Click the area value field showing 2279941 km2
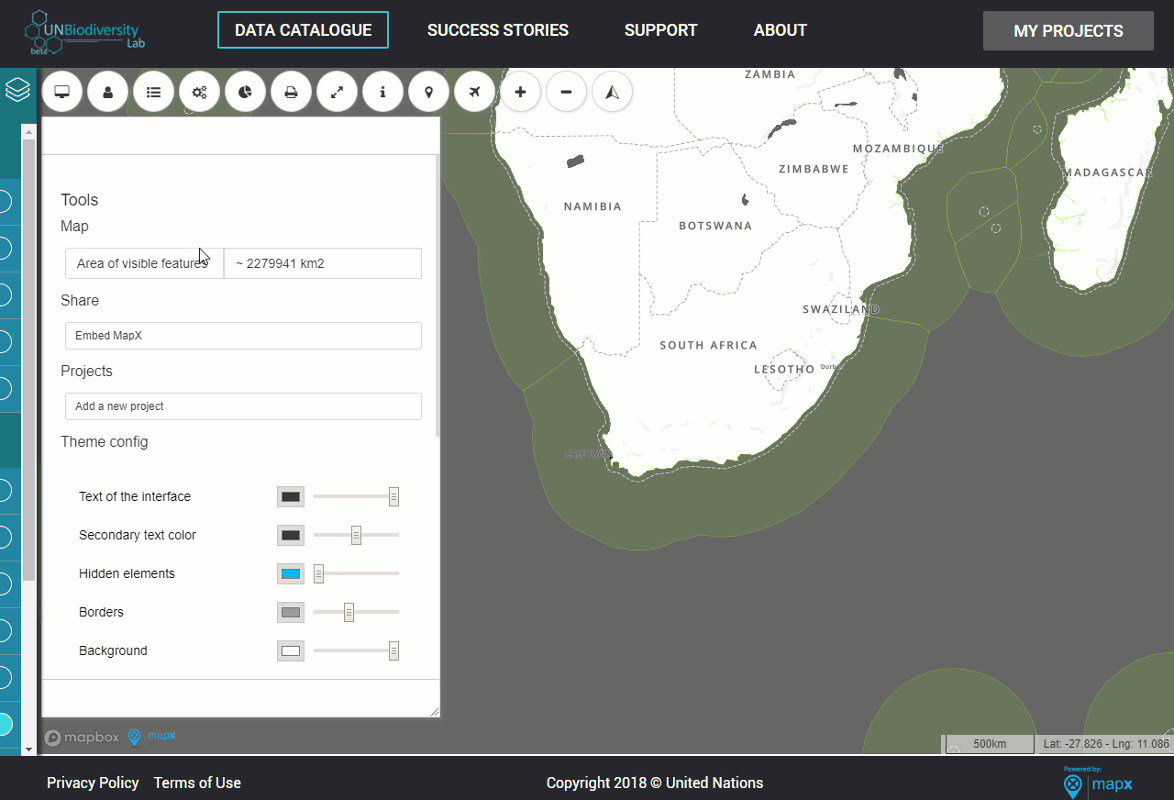 coord(323,264)
